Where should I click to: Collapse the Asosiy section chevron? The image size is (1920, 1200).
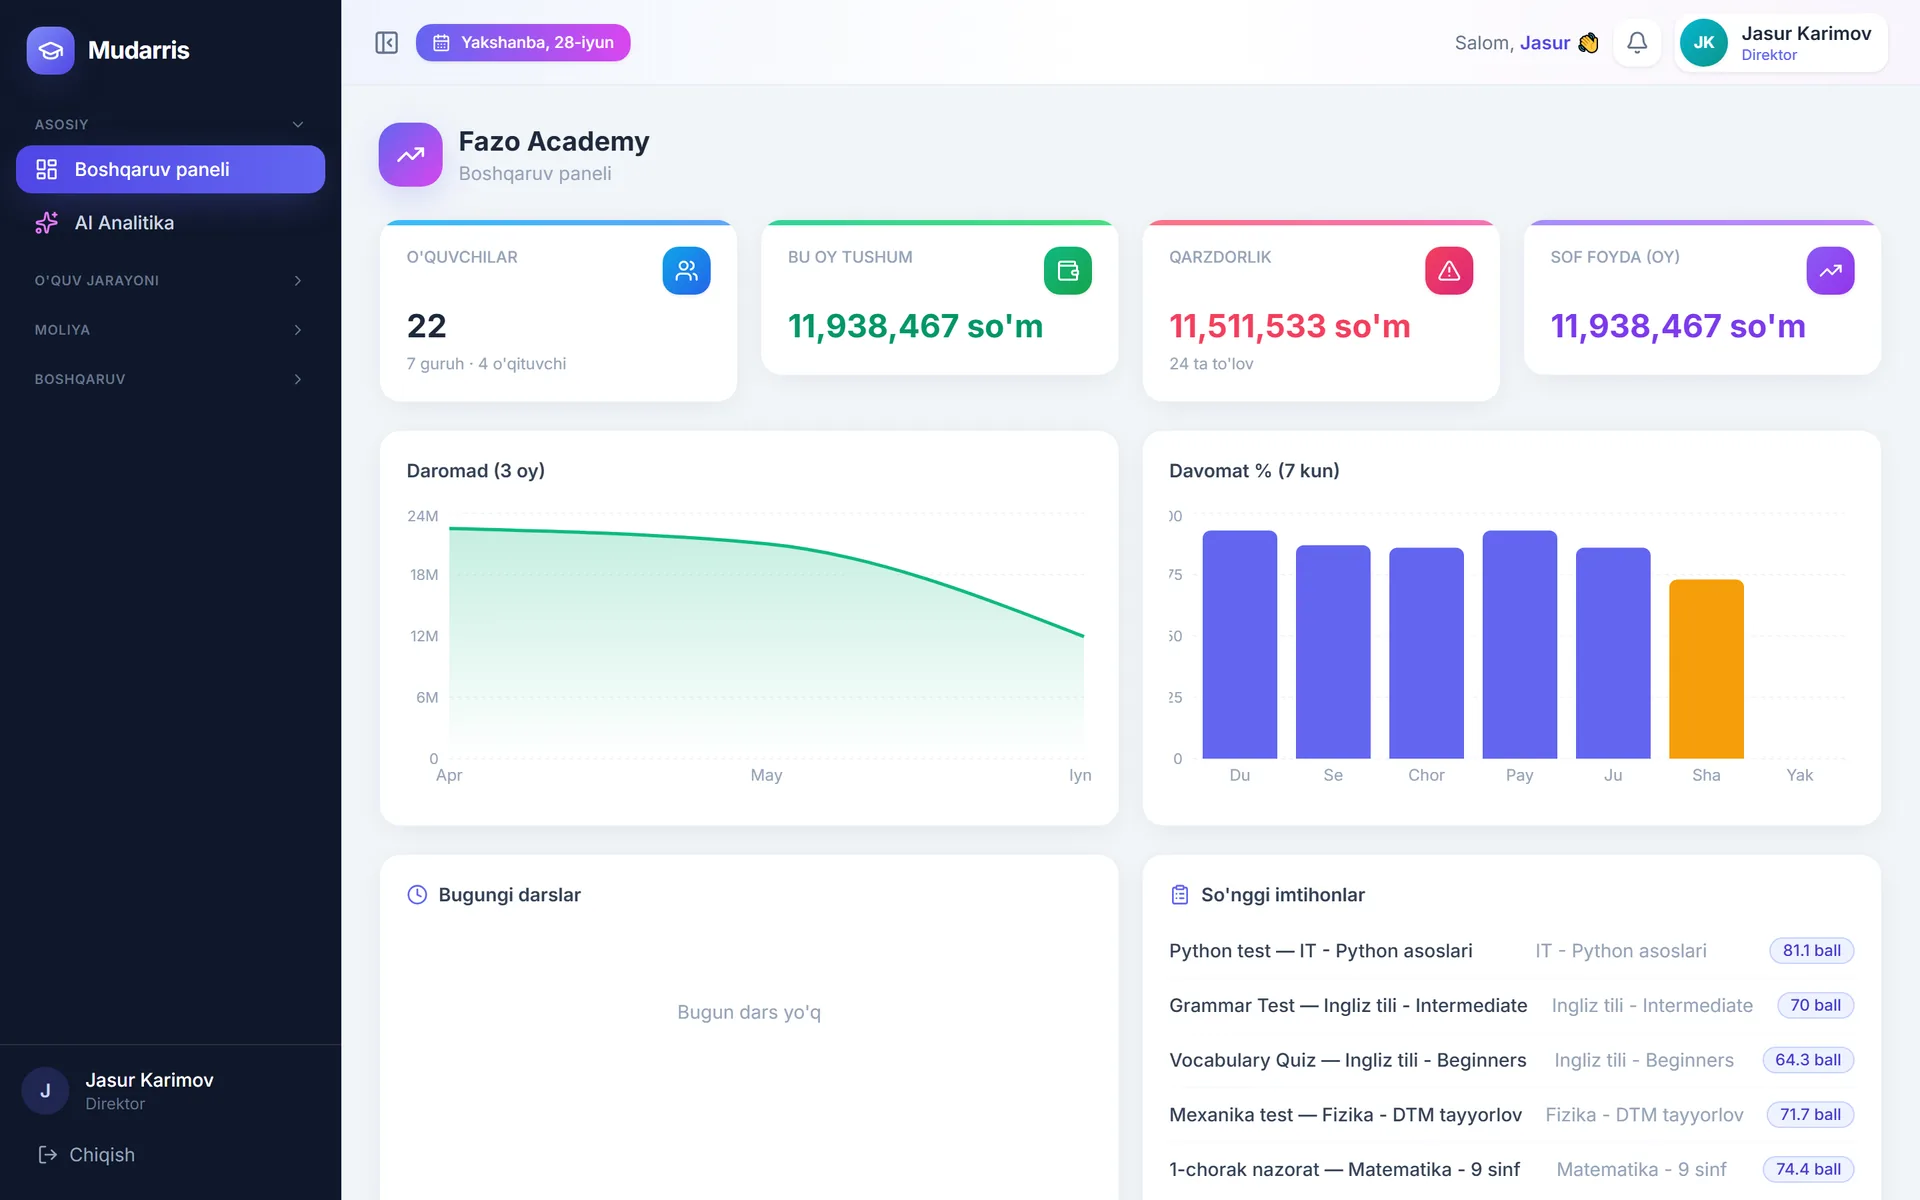pyautogui.click(x=297, y=125)
